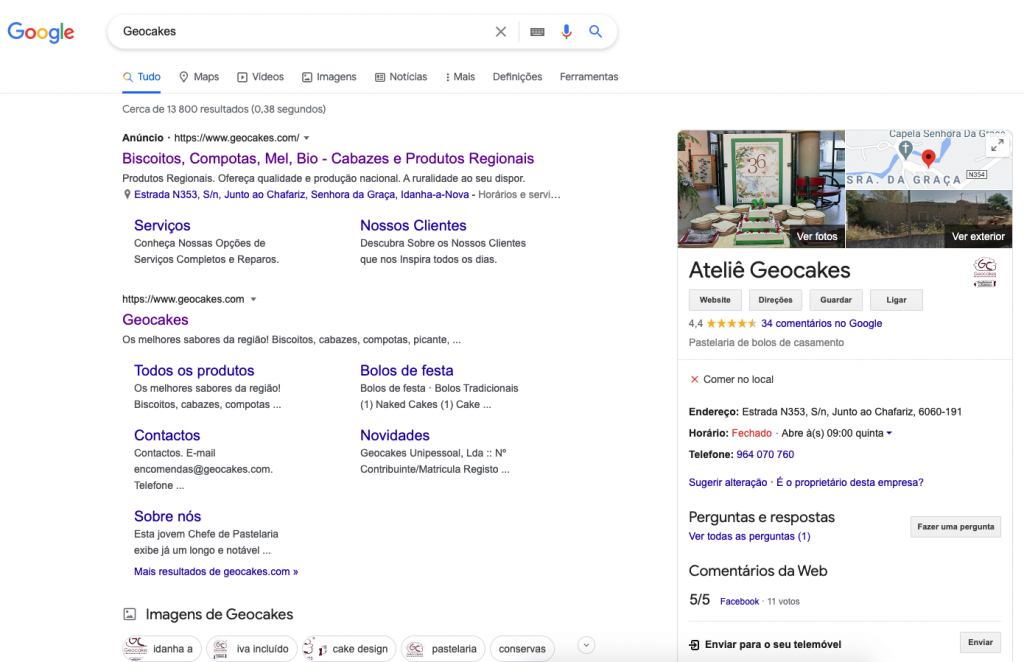Open Ferramentas
The width and height of the screenshot is (1024, 662).
(x=588, y=77)
